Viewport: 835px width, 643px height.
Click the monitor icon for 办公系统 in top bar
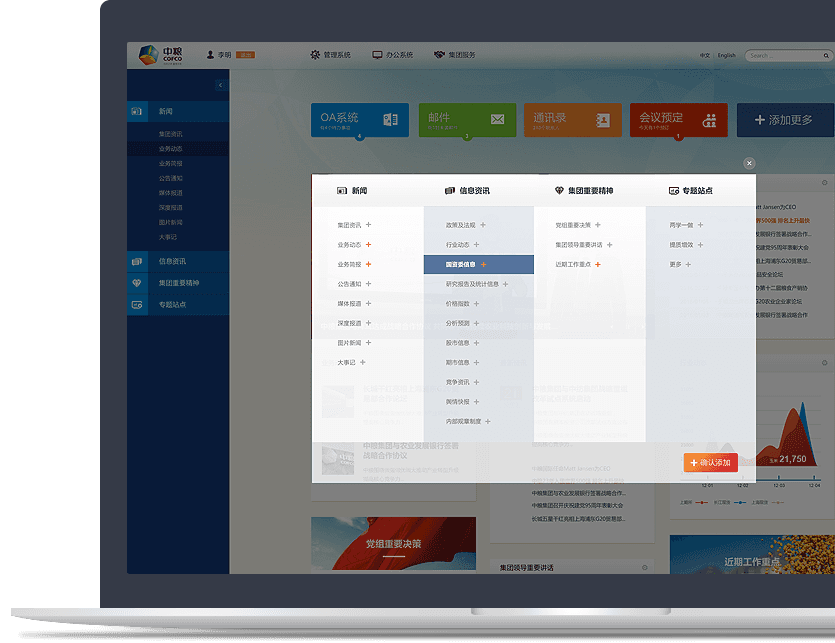click(377, 55)
